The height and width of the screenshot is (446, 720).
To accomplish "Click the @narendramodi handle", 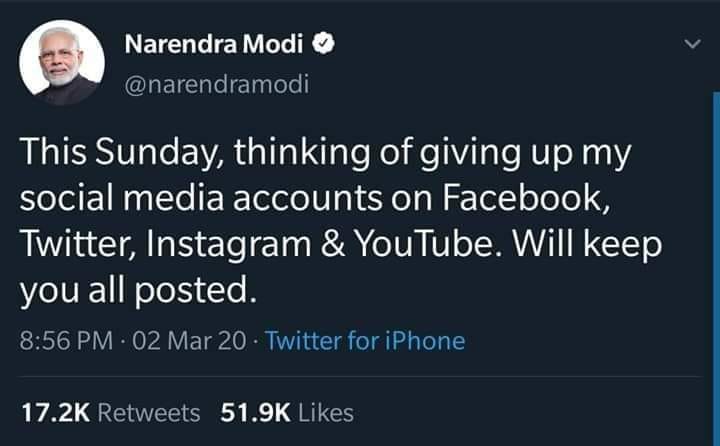I will (x=217, y=84).
